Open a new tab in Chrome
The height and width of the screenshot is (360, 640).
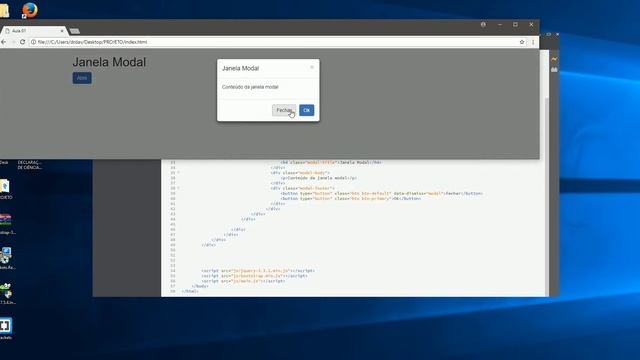75,31
